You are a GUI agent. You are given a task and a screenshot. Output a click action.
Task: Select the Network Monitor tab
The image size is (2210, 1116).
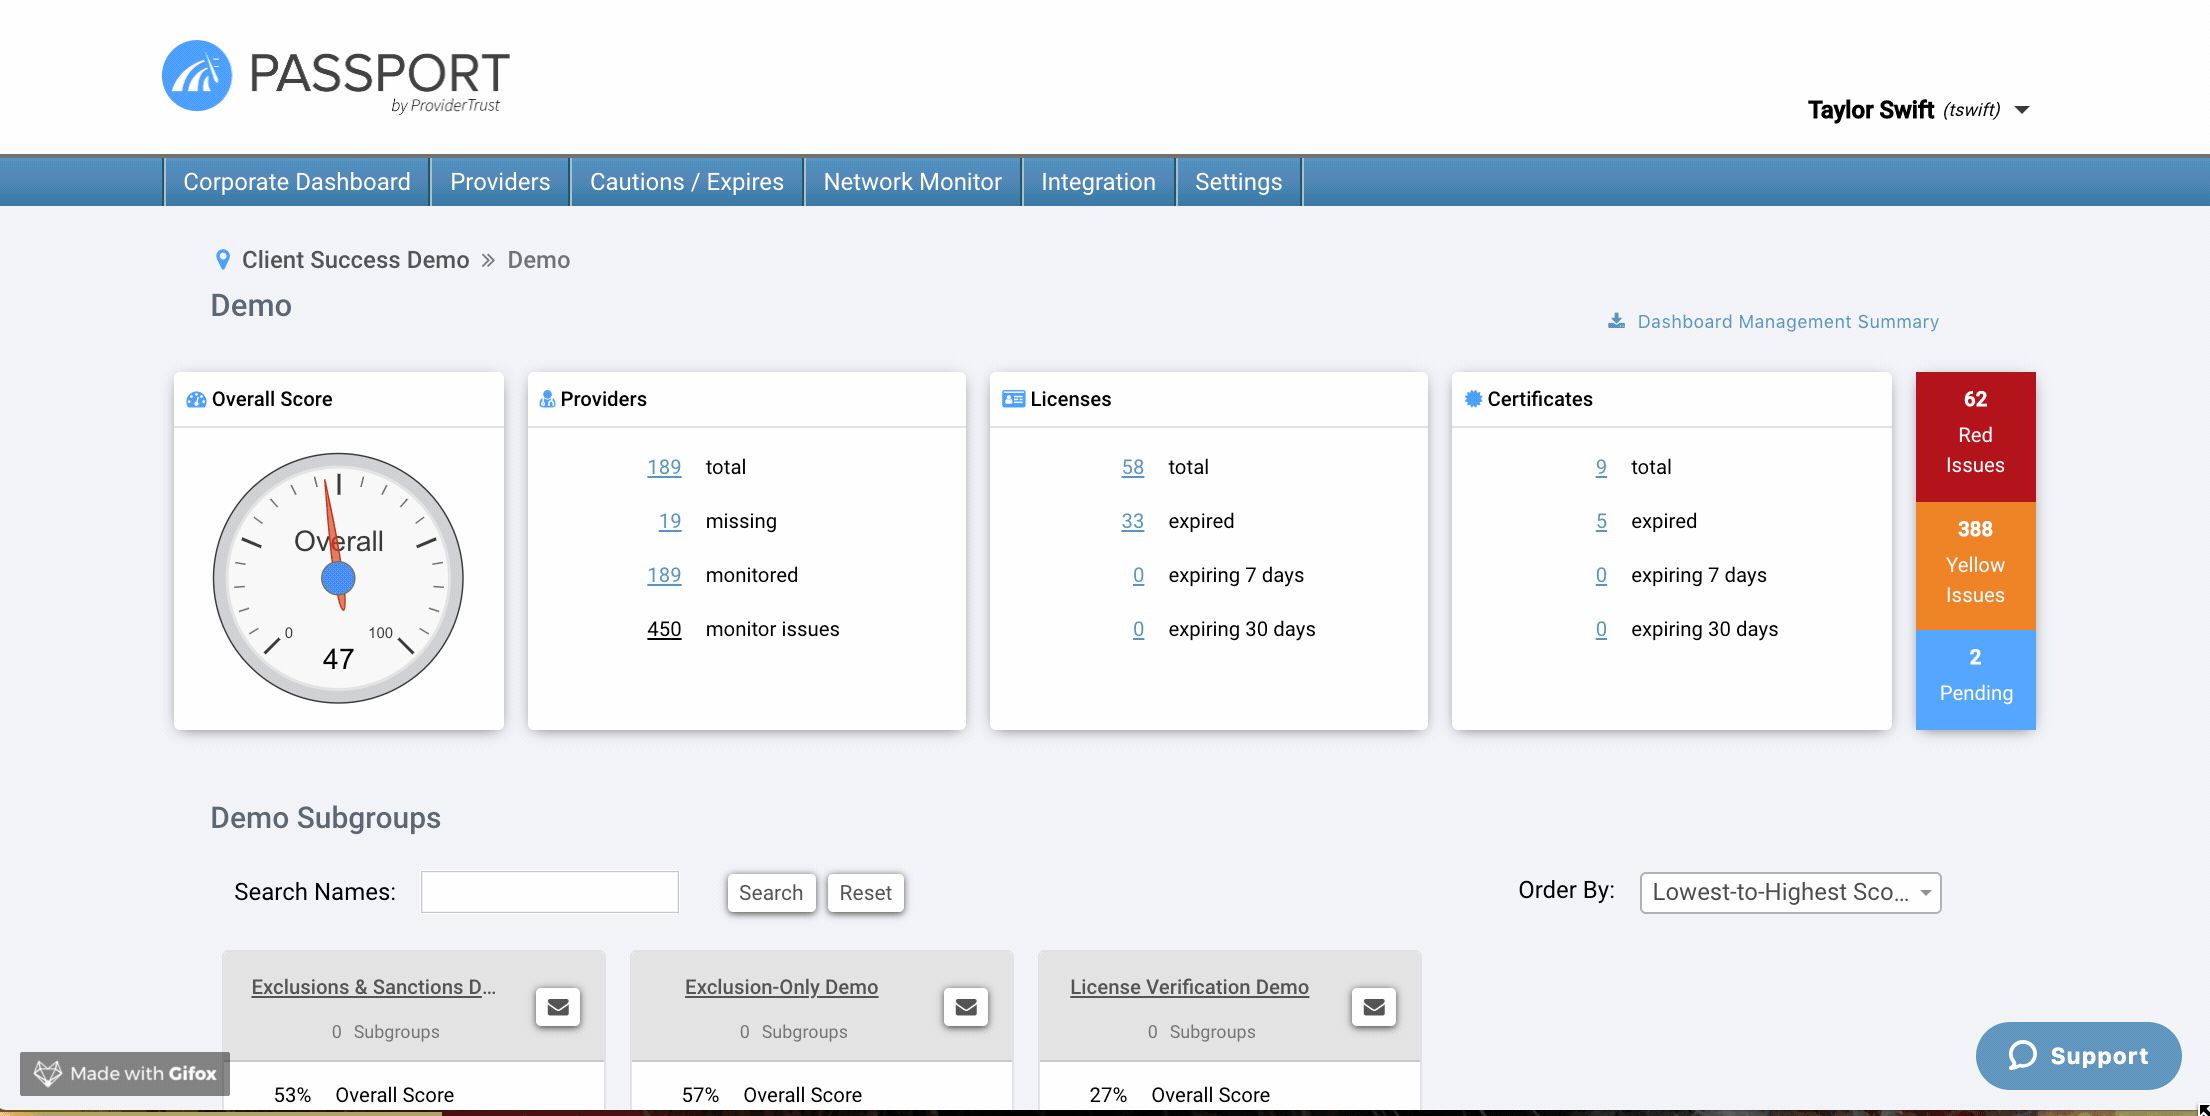click(x=912, y=182)
